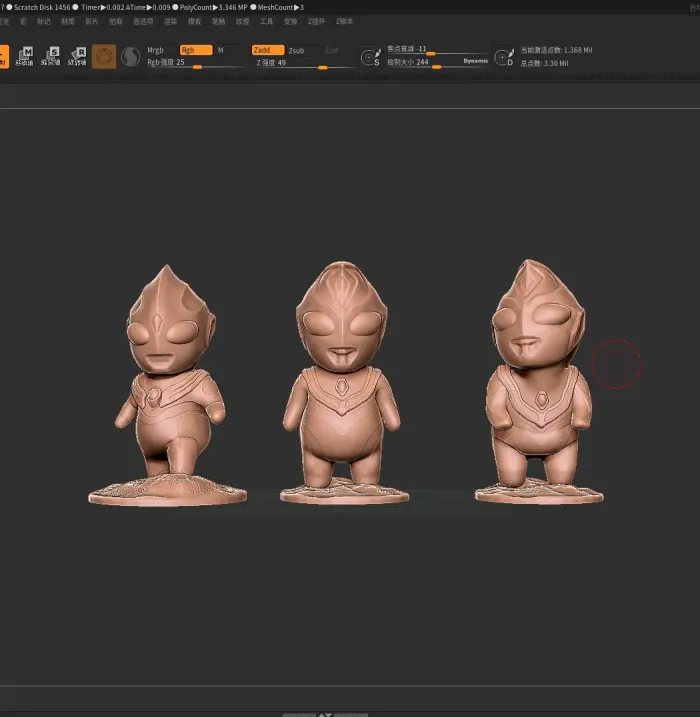Click the orange sphere brush mode icon

click(104, 57)
